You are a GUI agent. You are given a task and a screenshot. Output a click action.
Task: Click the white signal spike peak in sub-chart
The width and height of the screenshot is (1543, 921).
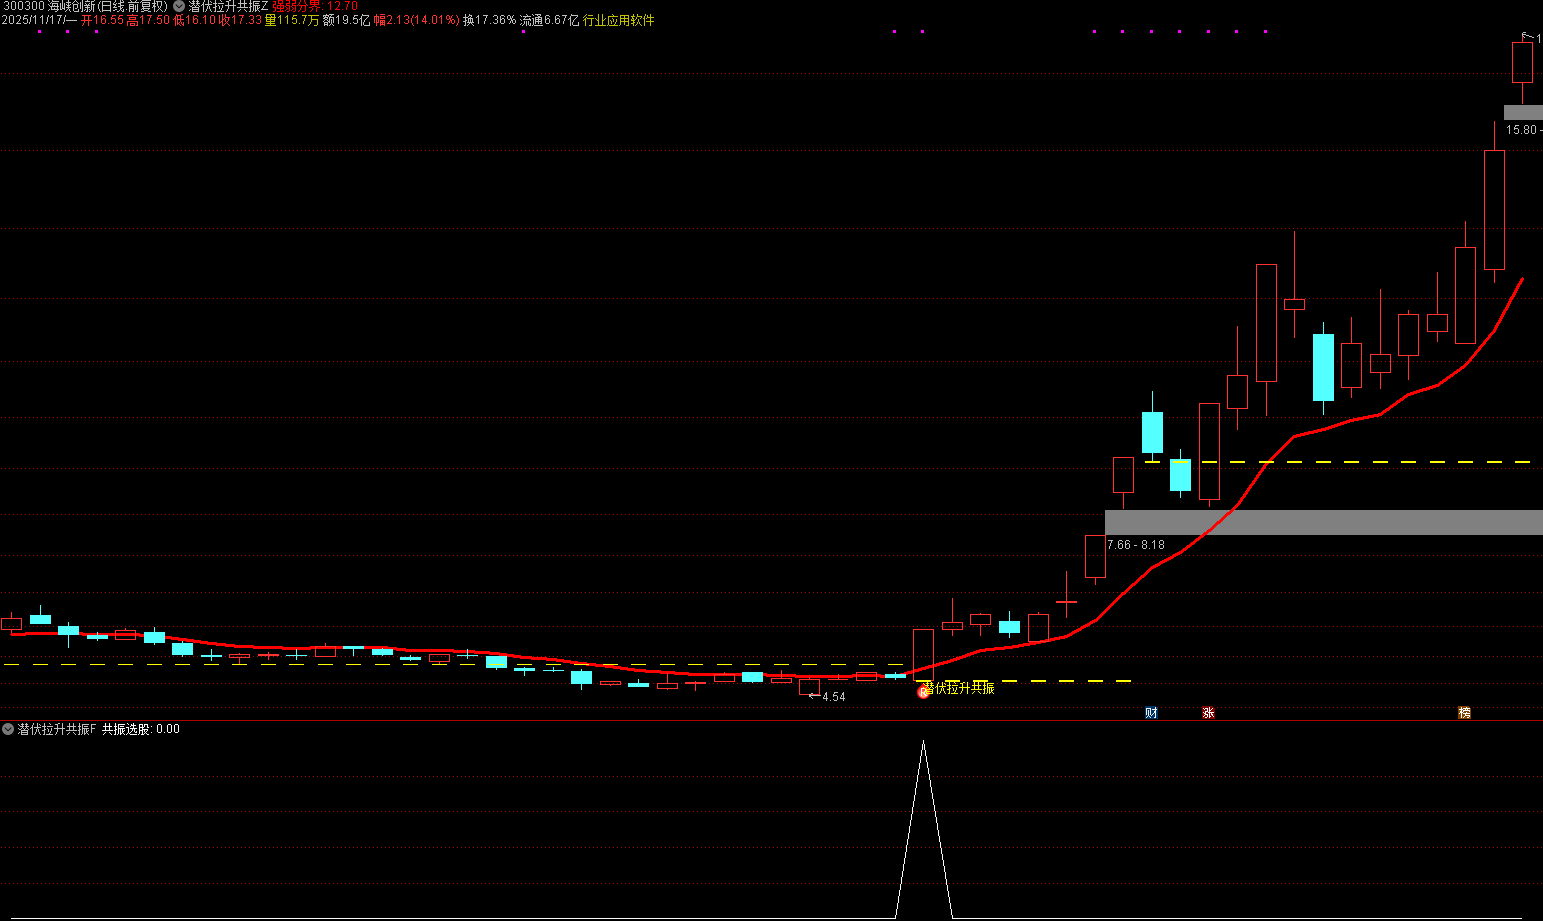tap(923, 742)
